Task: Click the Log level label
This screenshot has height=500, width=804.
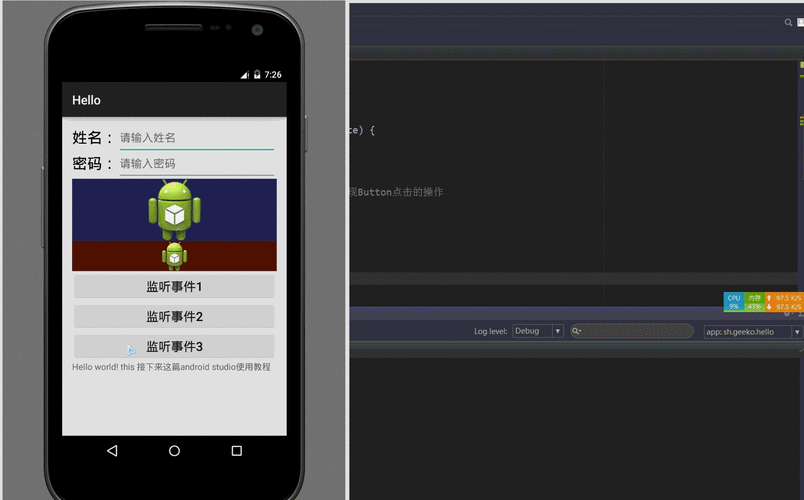Action: click(490, 331)
